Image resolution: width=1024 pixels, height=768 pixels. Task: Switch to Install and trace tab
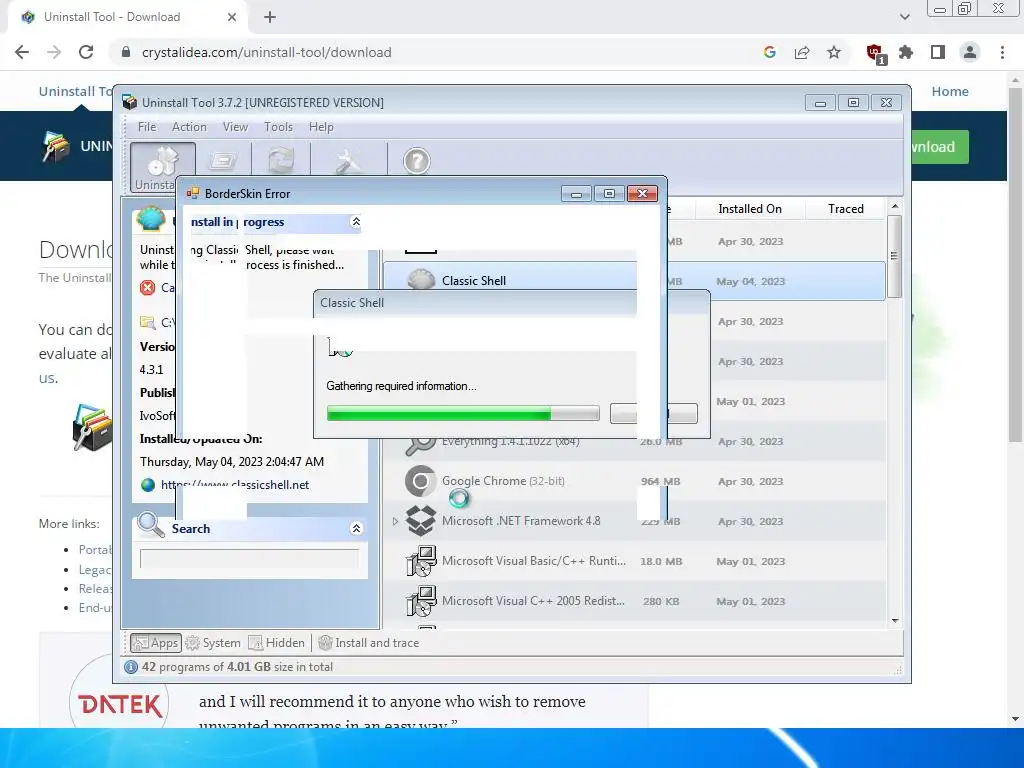tap(369, 643)
